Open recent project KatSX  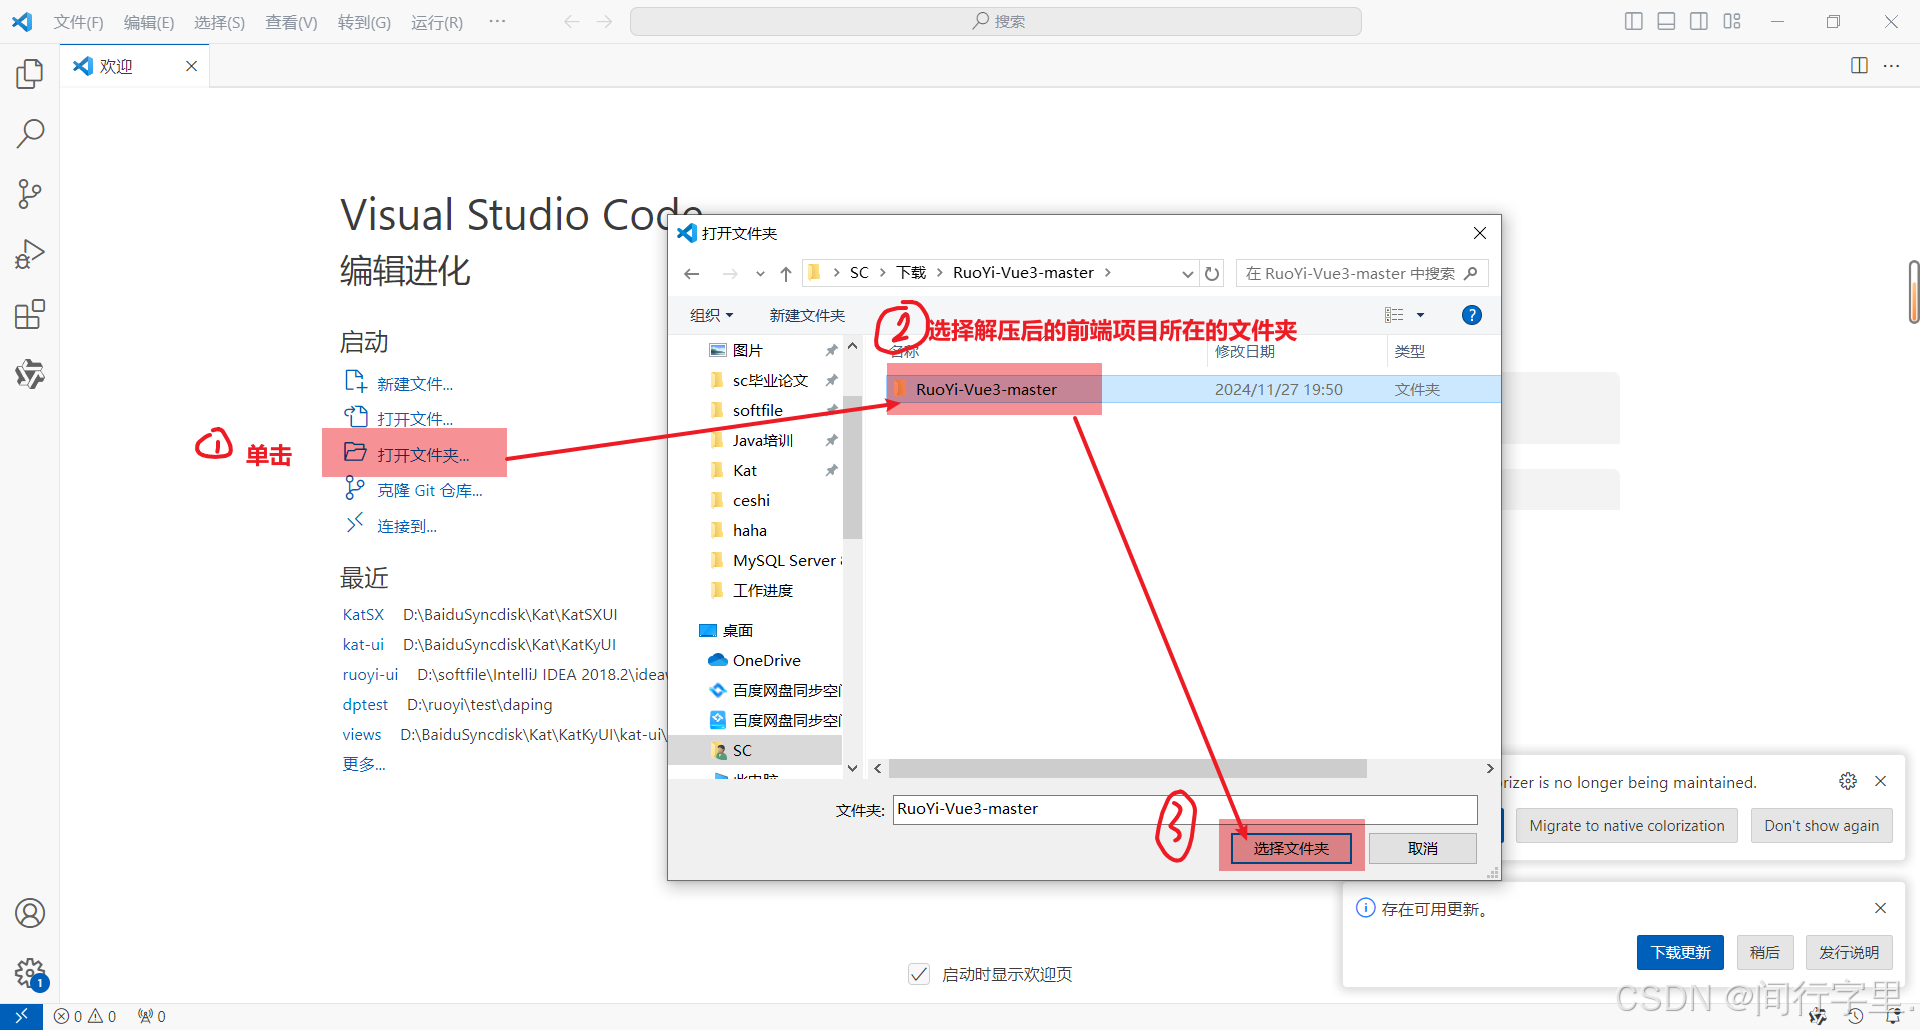point(363,614)
